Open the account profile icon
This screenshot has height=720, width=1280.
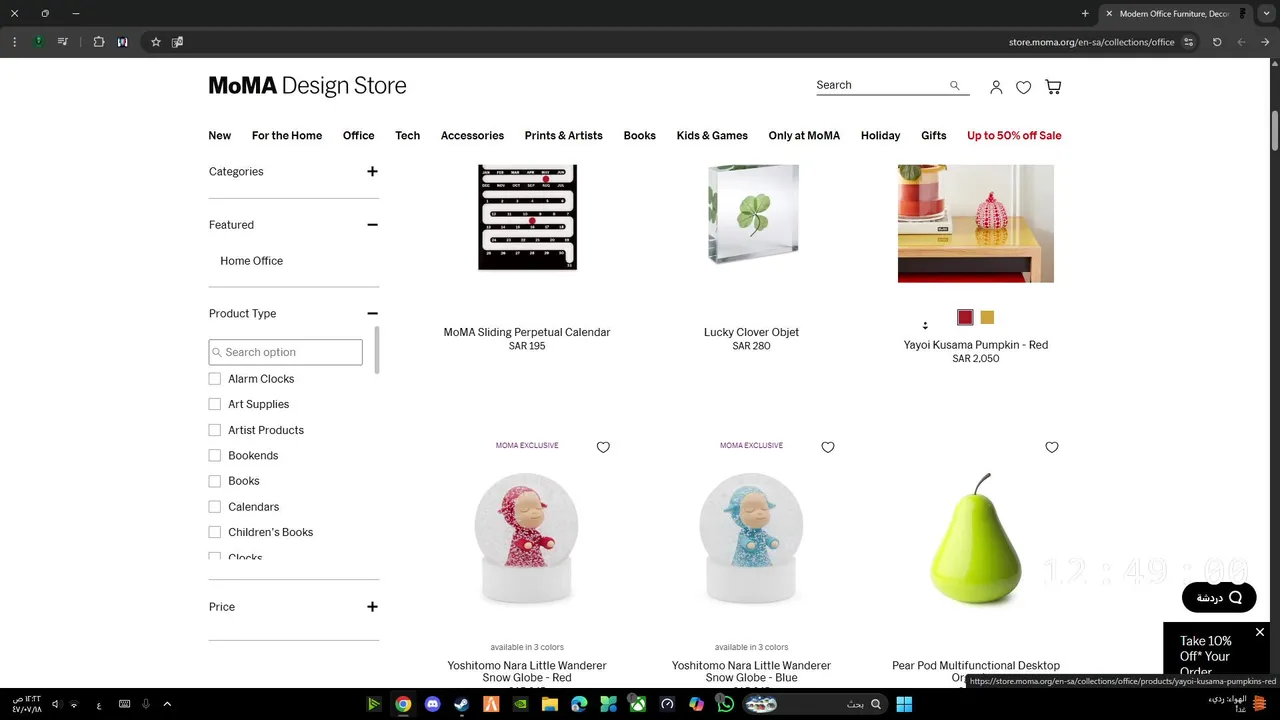tap(996, 87)
